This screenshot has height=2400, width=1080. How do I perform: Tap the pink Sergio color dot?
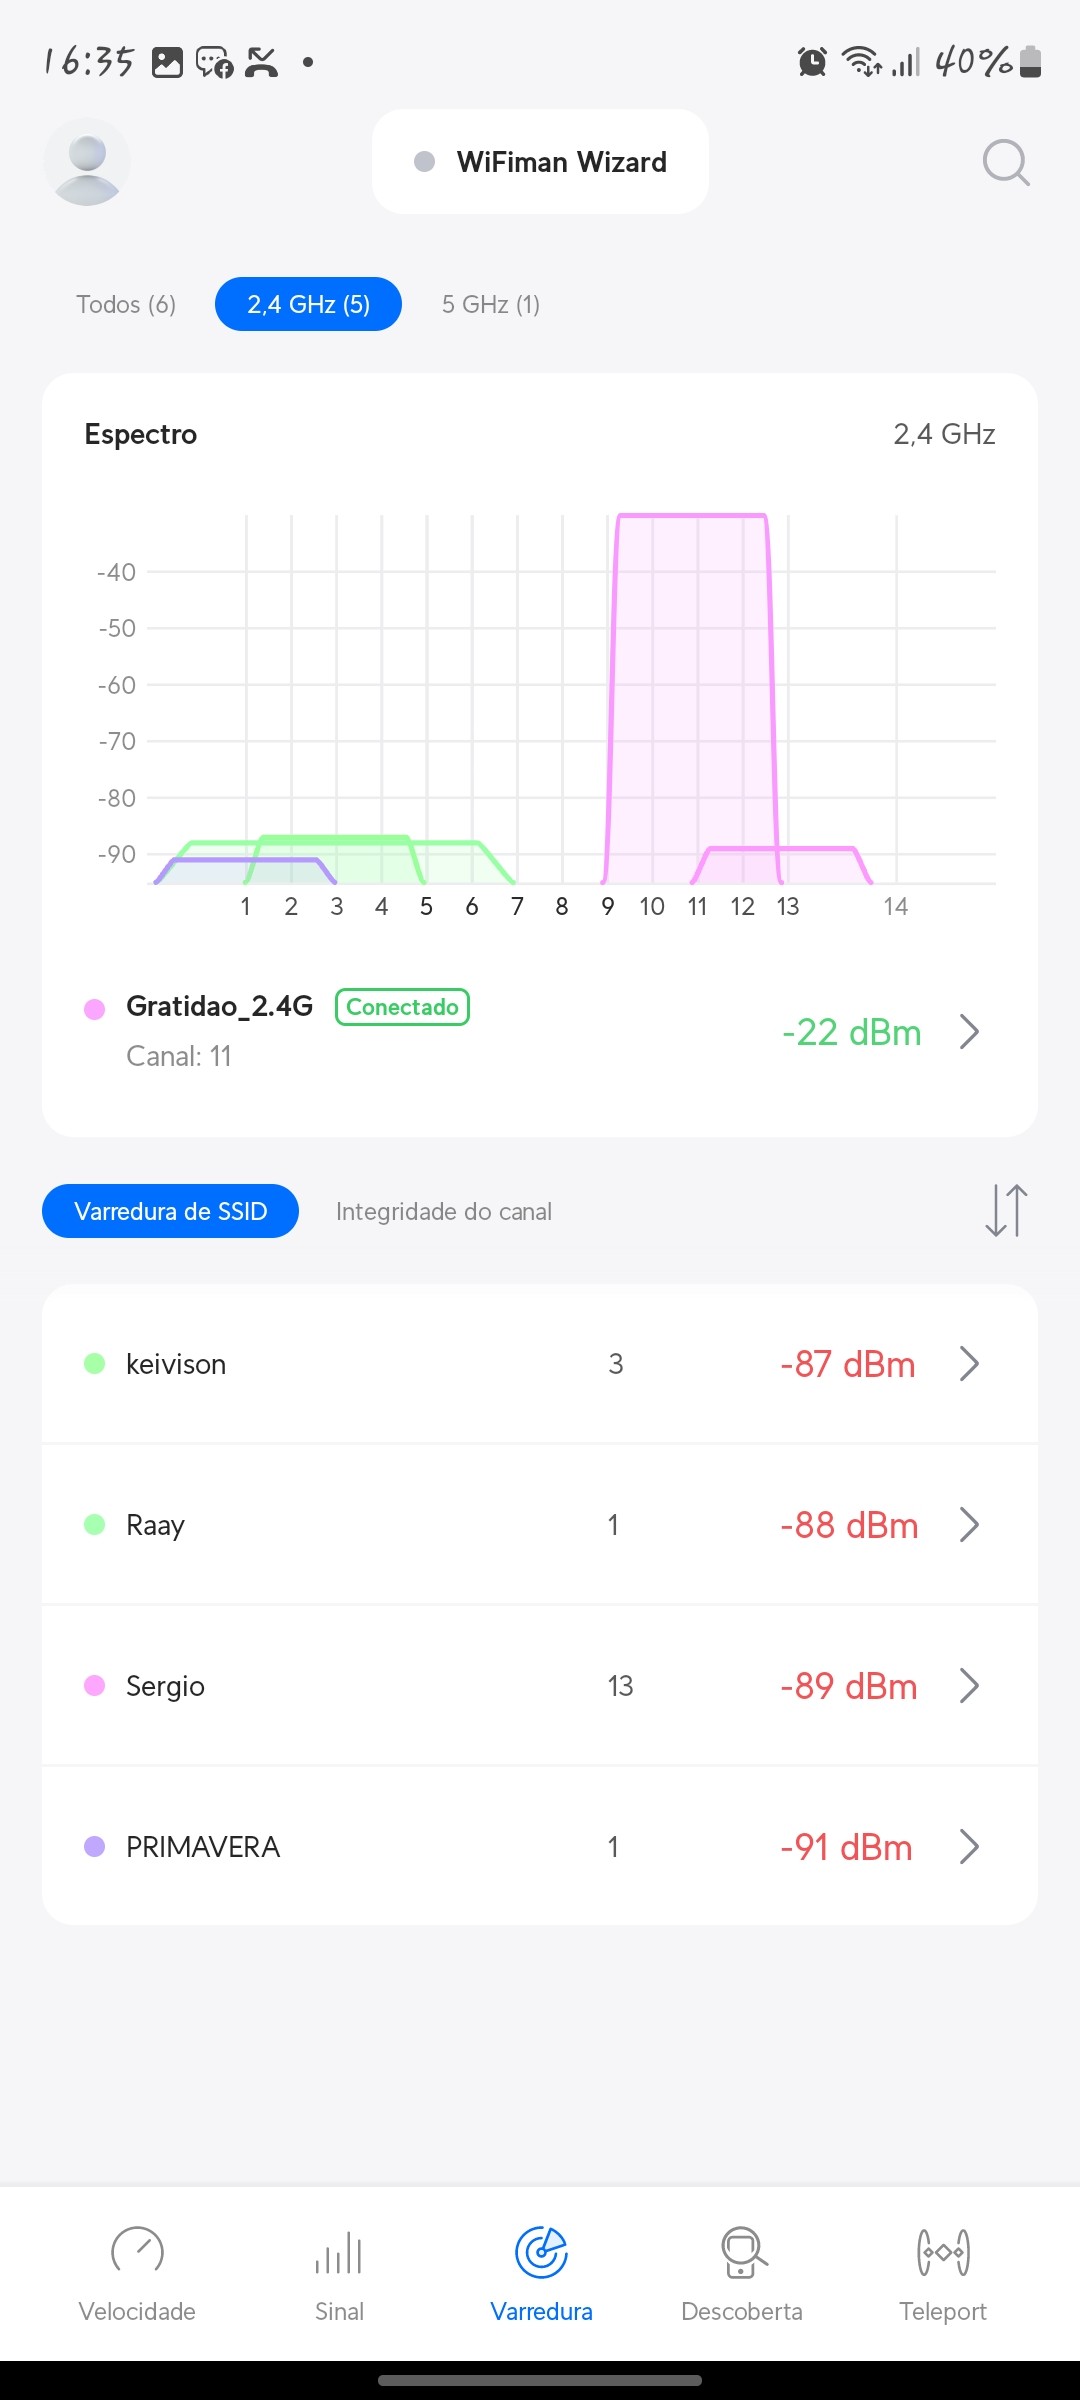tap(95, 1686)
